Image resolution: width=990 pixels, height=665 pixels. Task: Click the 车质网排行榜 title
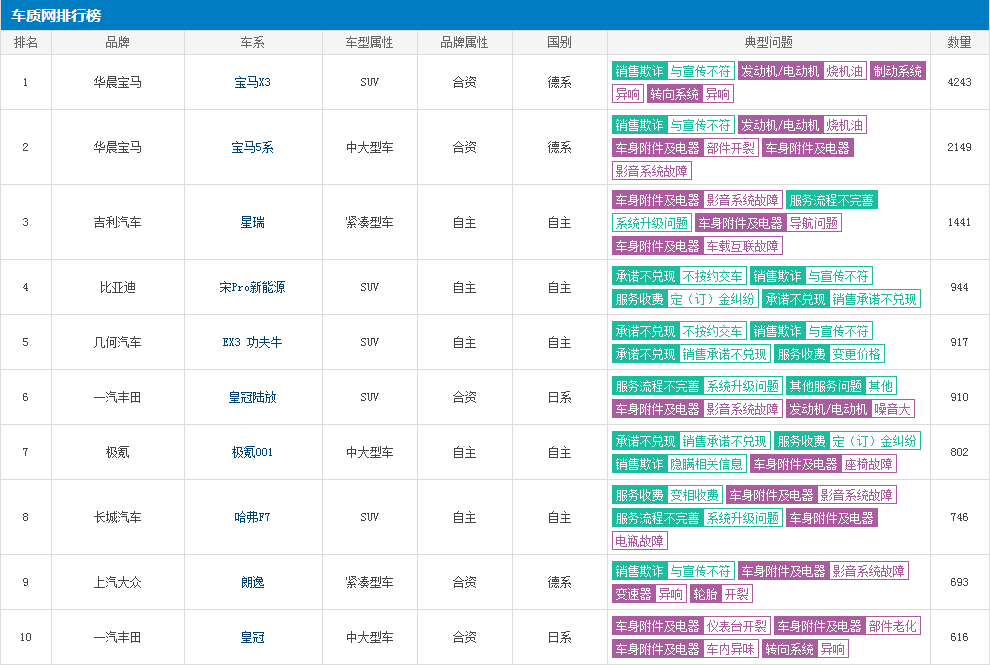point(56,15)
